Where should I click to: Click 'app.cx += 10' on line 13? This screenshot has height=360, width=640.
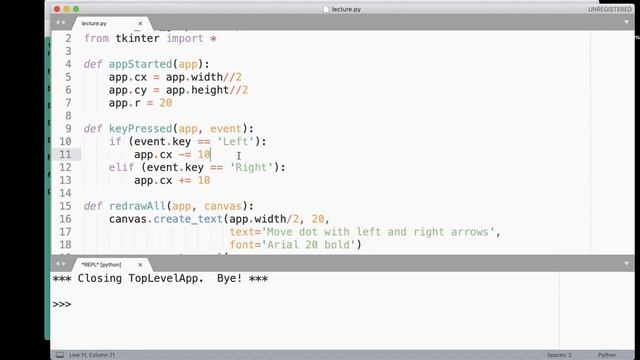pos(172,180)
